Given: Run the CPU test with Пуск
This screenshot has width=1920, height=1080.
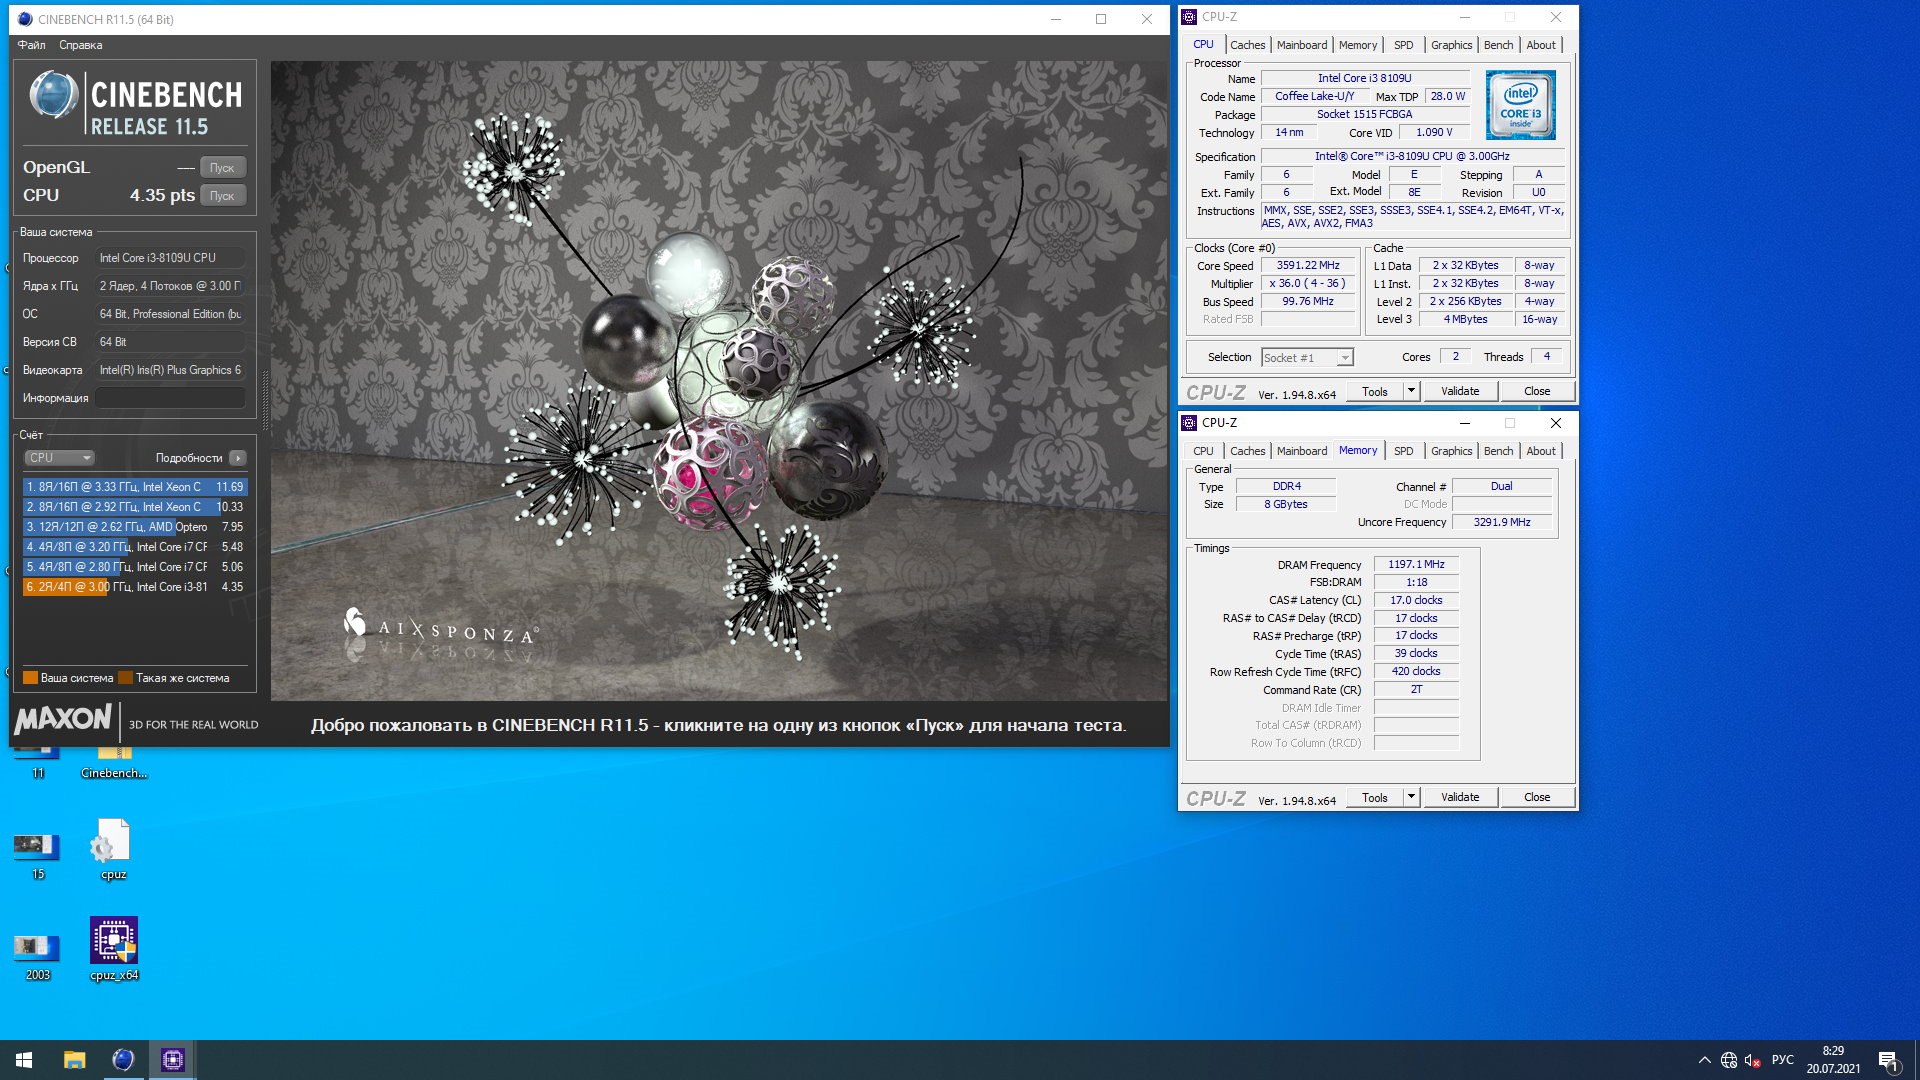Looking at the screenshot, I should coord(222,196).
